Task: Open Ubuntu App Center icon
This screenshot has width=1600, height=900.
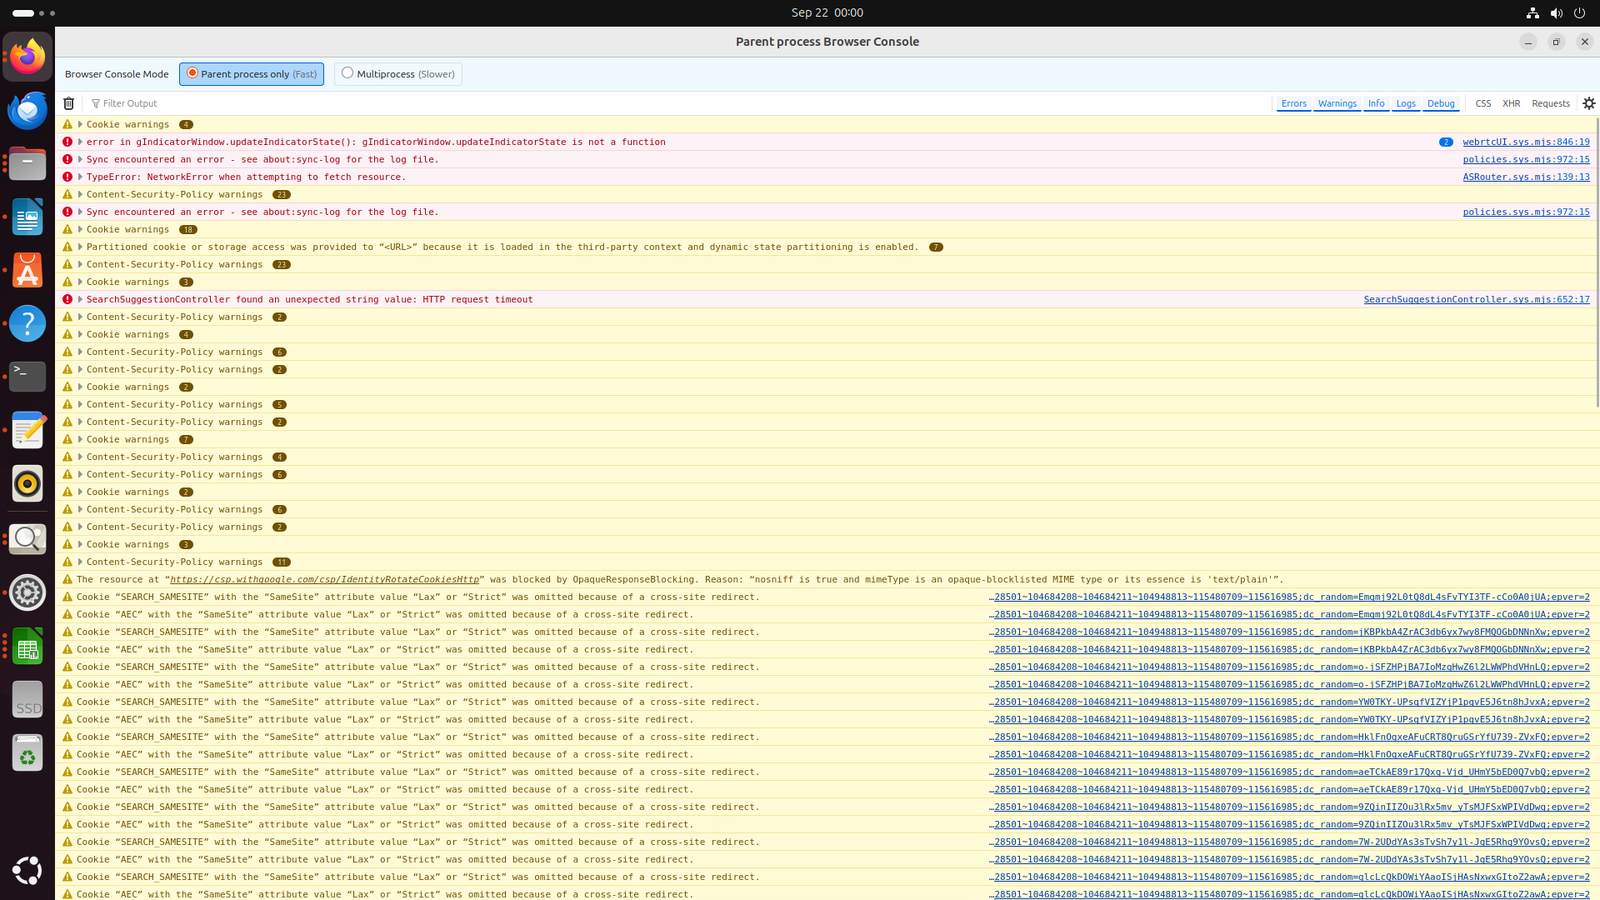Action: (27, 271)
